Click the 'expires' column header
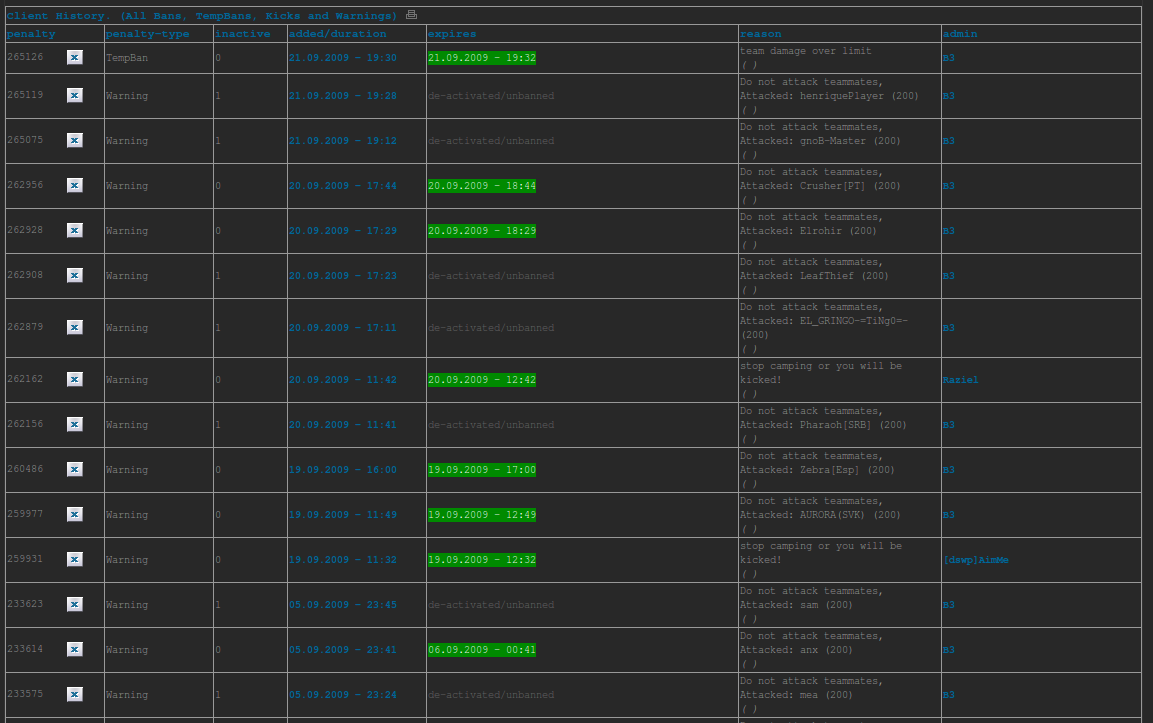The width and height of the screenshot is (1153, 723). click(452, 34)
